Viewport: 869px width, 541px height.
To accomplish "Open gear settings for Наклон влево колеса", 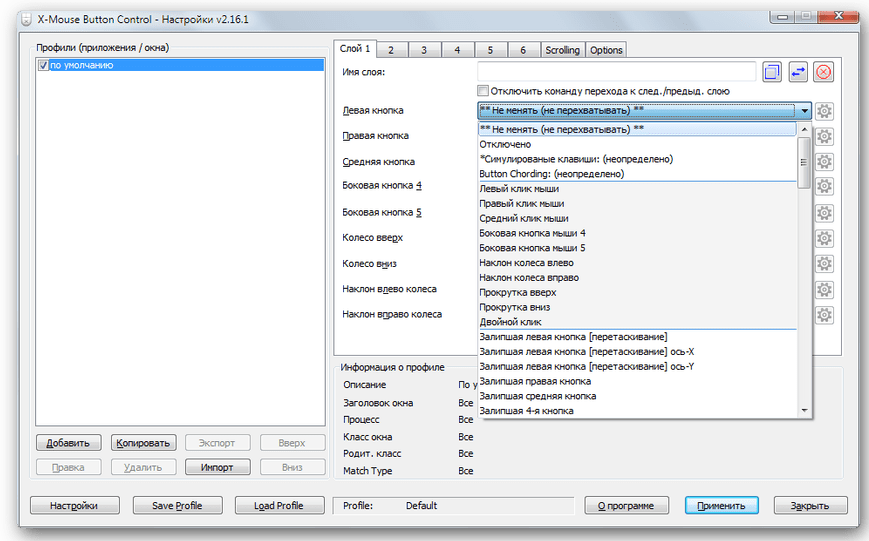I will tap(824, 289).
